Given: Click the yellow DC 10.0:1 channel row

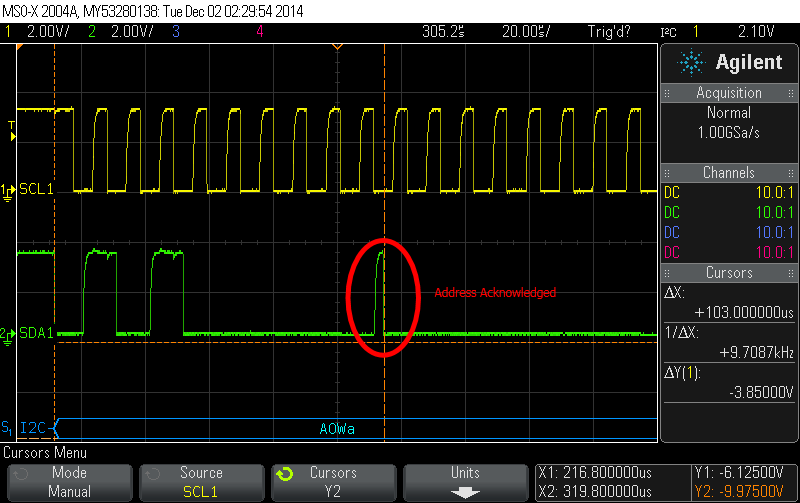Looking at the screenshot, I should pyautogui.click(x=729, y=193).
